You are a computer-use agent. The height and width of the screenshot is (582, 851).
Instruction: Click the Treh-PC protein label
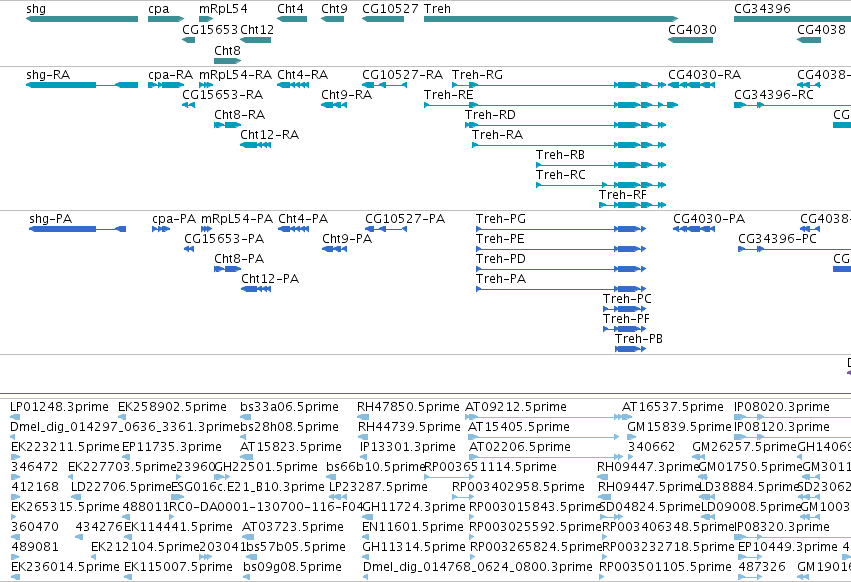point(627,300)
